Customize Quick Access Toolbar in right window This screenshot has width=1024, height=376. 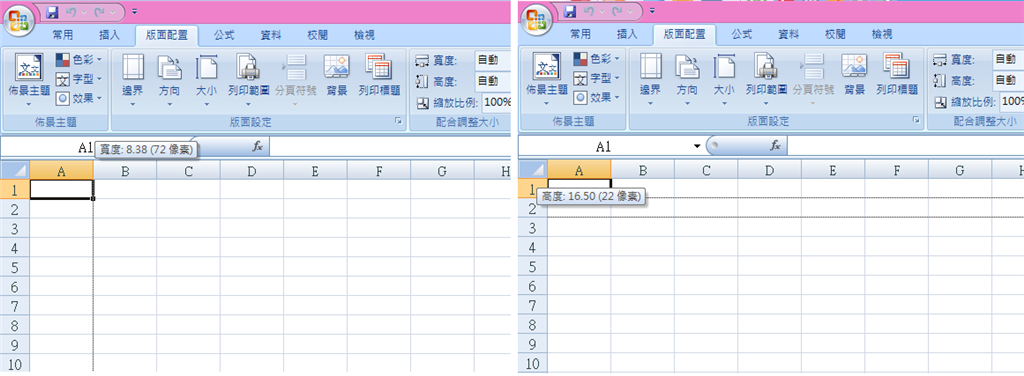click(651, 11)
